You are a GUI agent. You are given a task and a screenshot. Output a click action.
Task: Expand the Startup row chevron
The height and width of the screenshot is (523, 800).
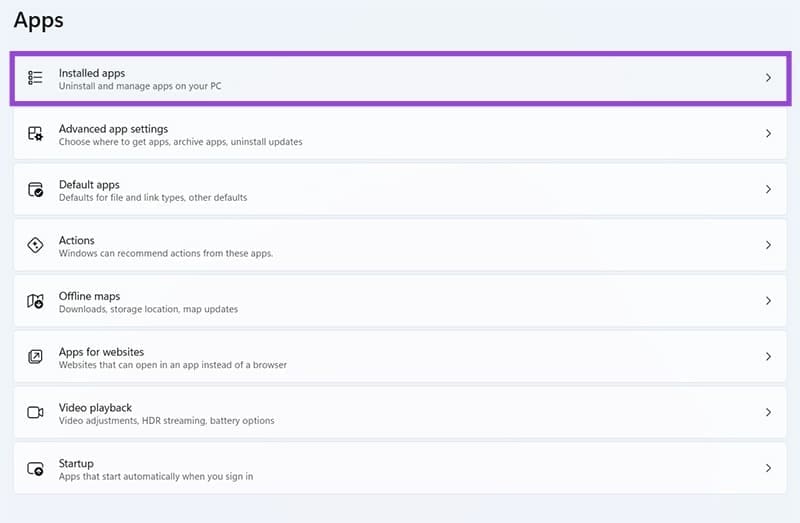pyautogui.click(x=768, y=468)
